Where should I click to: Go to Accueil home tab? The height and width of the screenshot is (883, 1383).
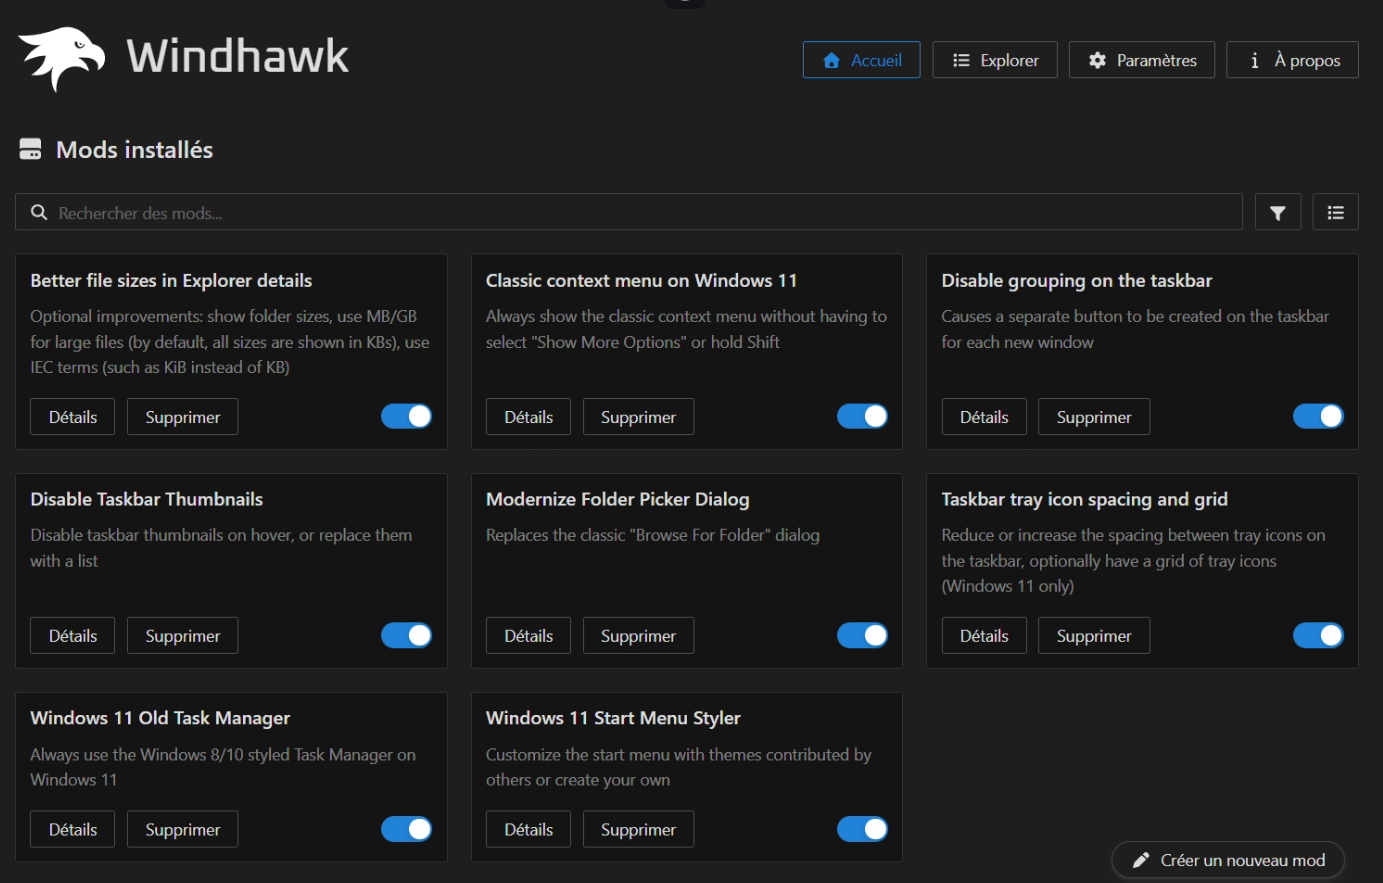(x=861, y=60)
